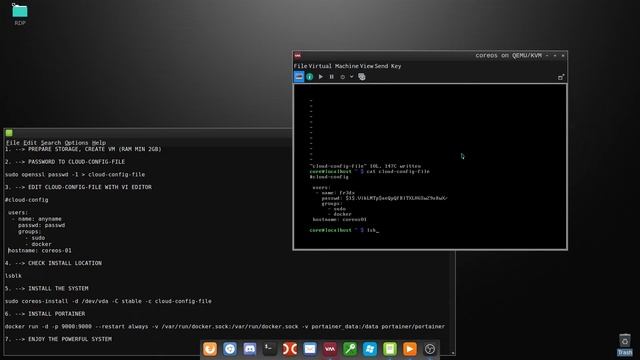Open the green key password app
Viewport: 640px width, 360px height.
tap(350, 349)
